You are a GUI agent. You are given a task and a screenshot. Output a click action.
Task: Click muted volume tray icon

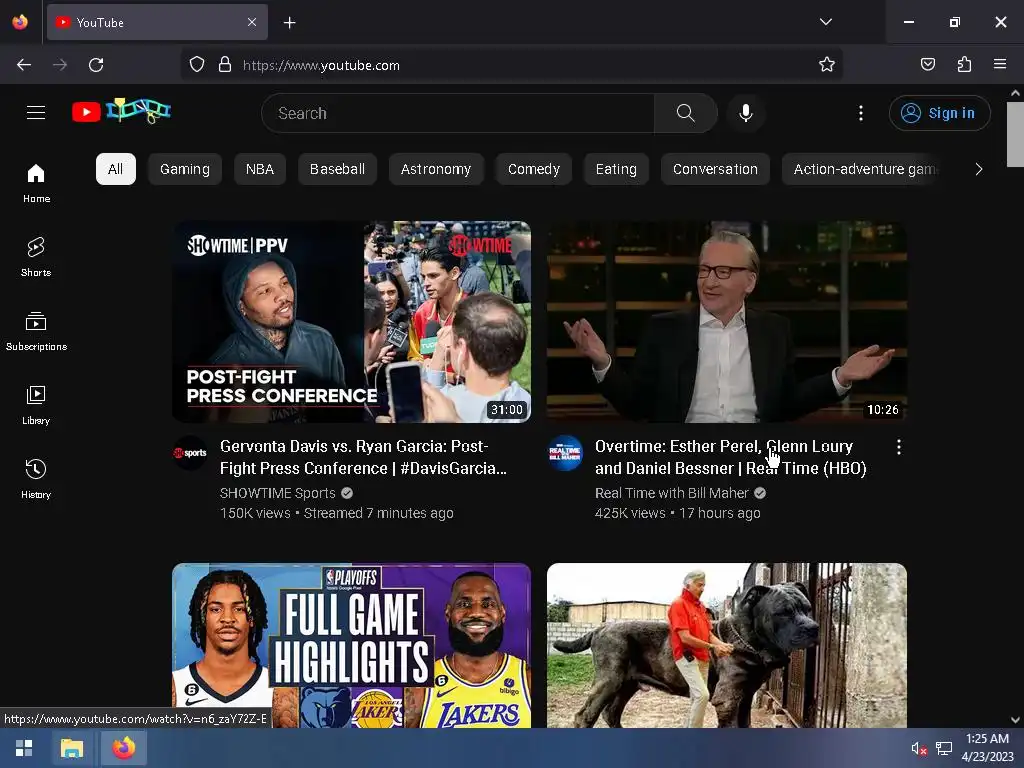[x=919, y=748]
